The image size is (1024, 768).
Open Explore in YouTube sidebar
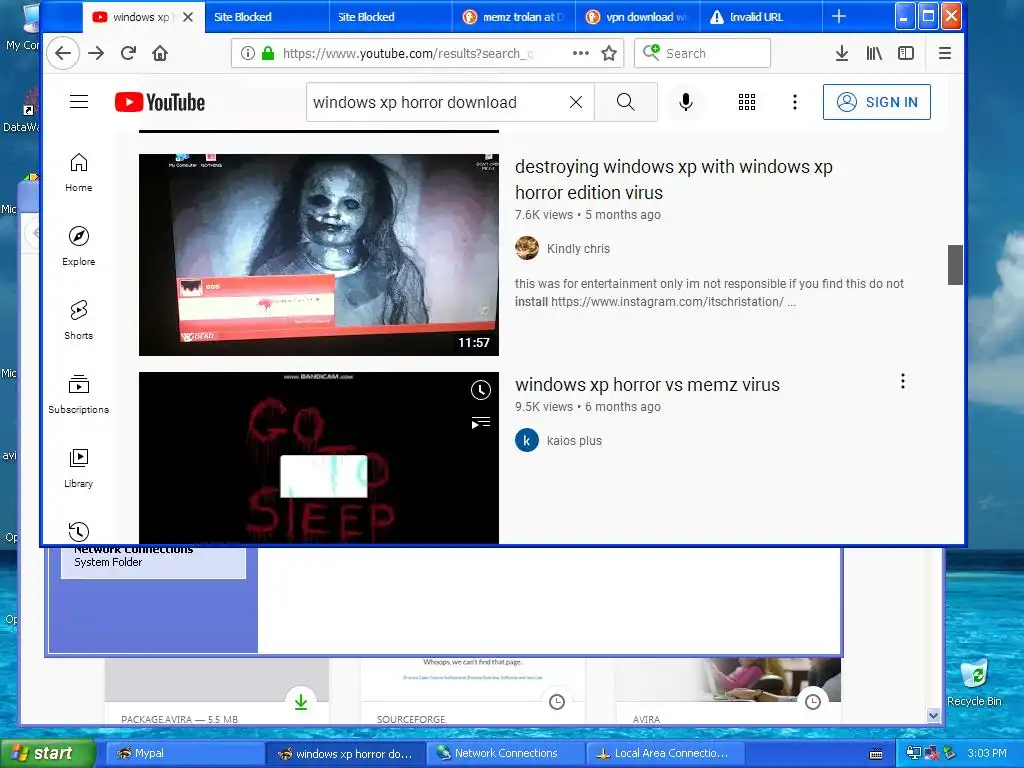(x=78, y=246)
